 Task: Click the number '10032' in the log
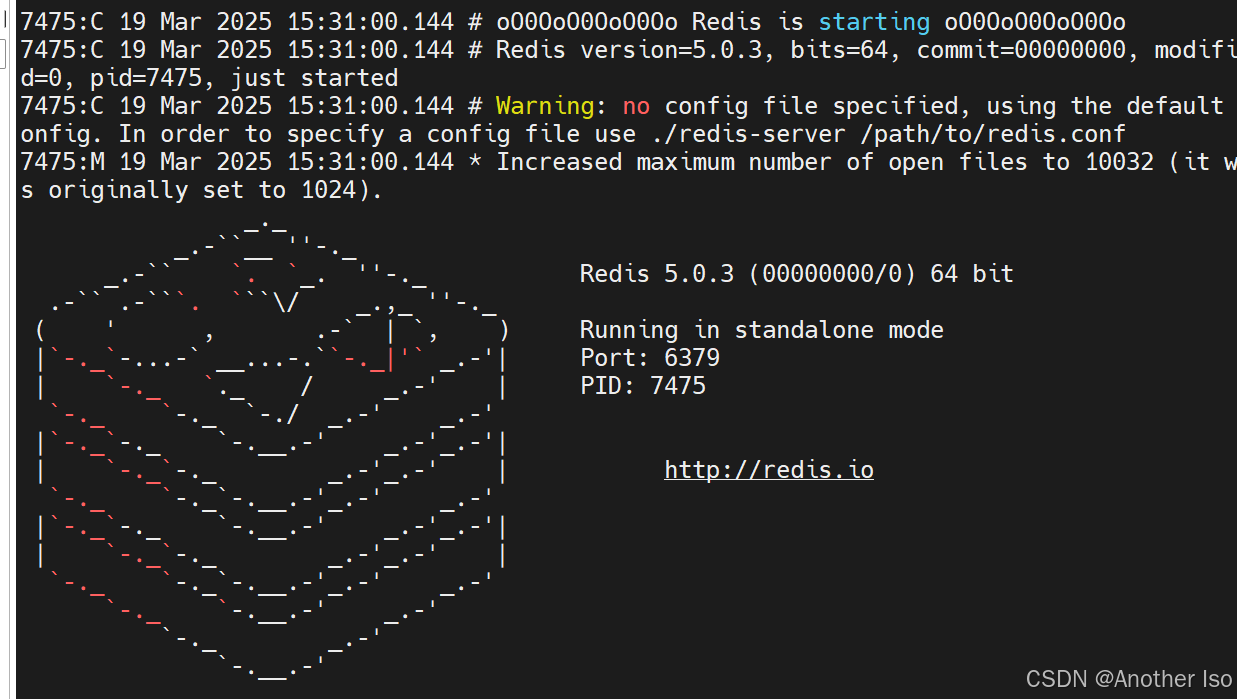coord(1119,161)
